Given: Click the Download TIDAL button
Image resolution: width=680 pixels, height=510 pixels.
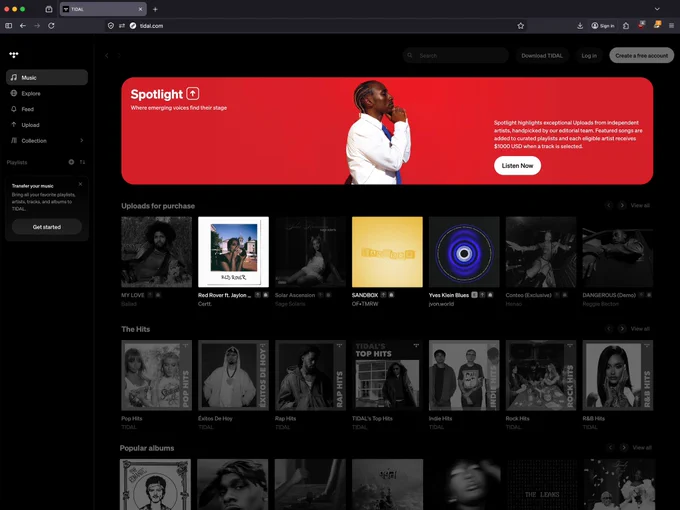Looking at the screenshot, I should coord(542,56).
